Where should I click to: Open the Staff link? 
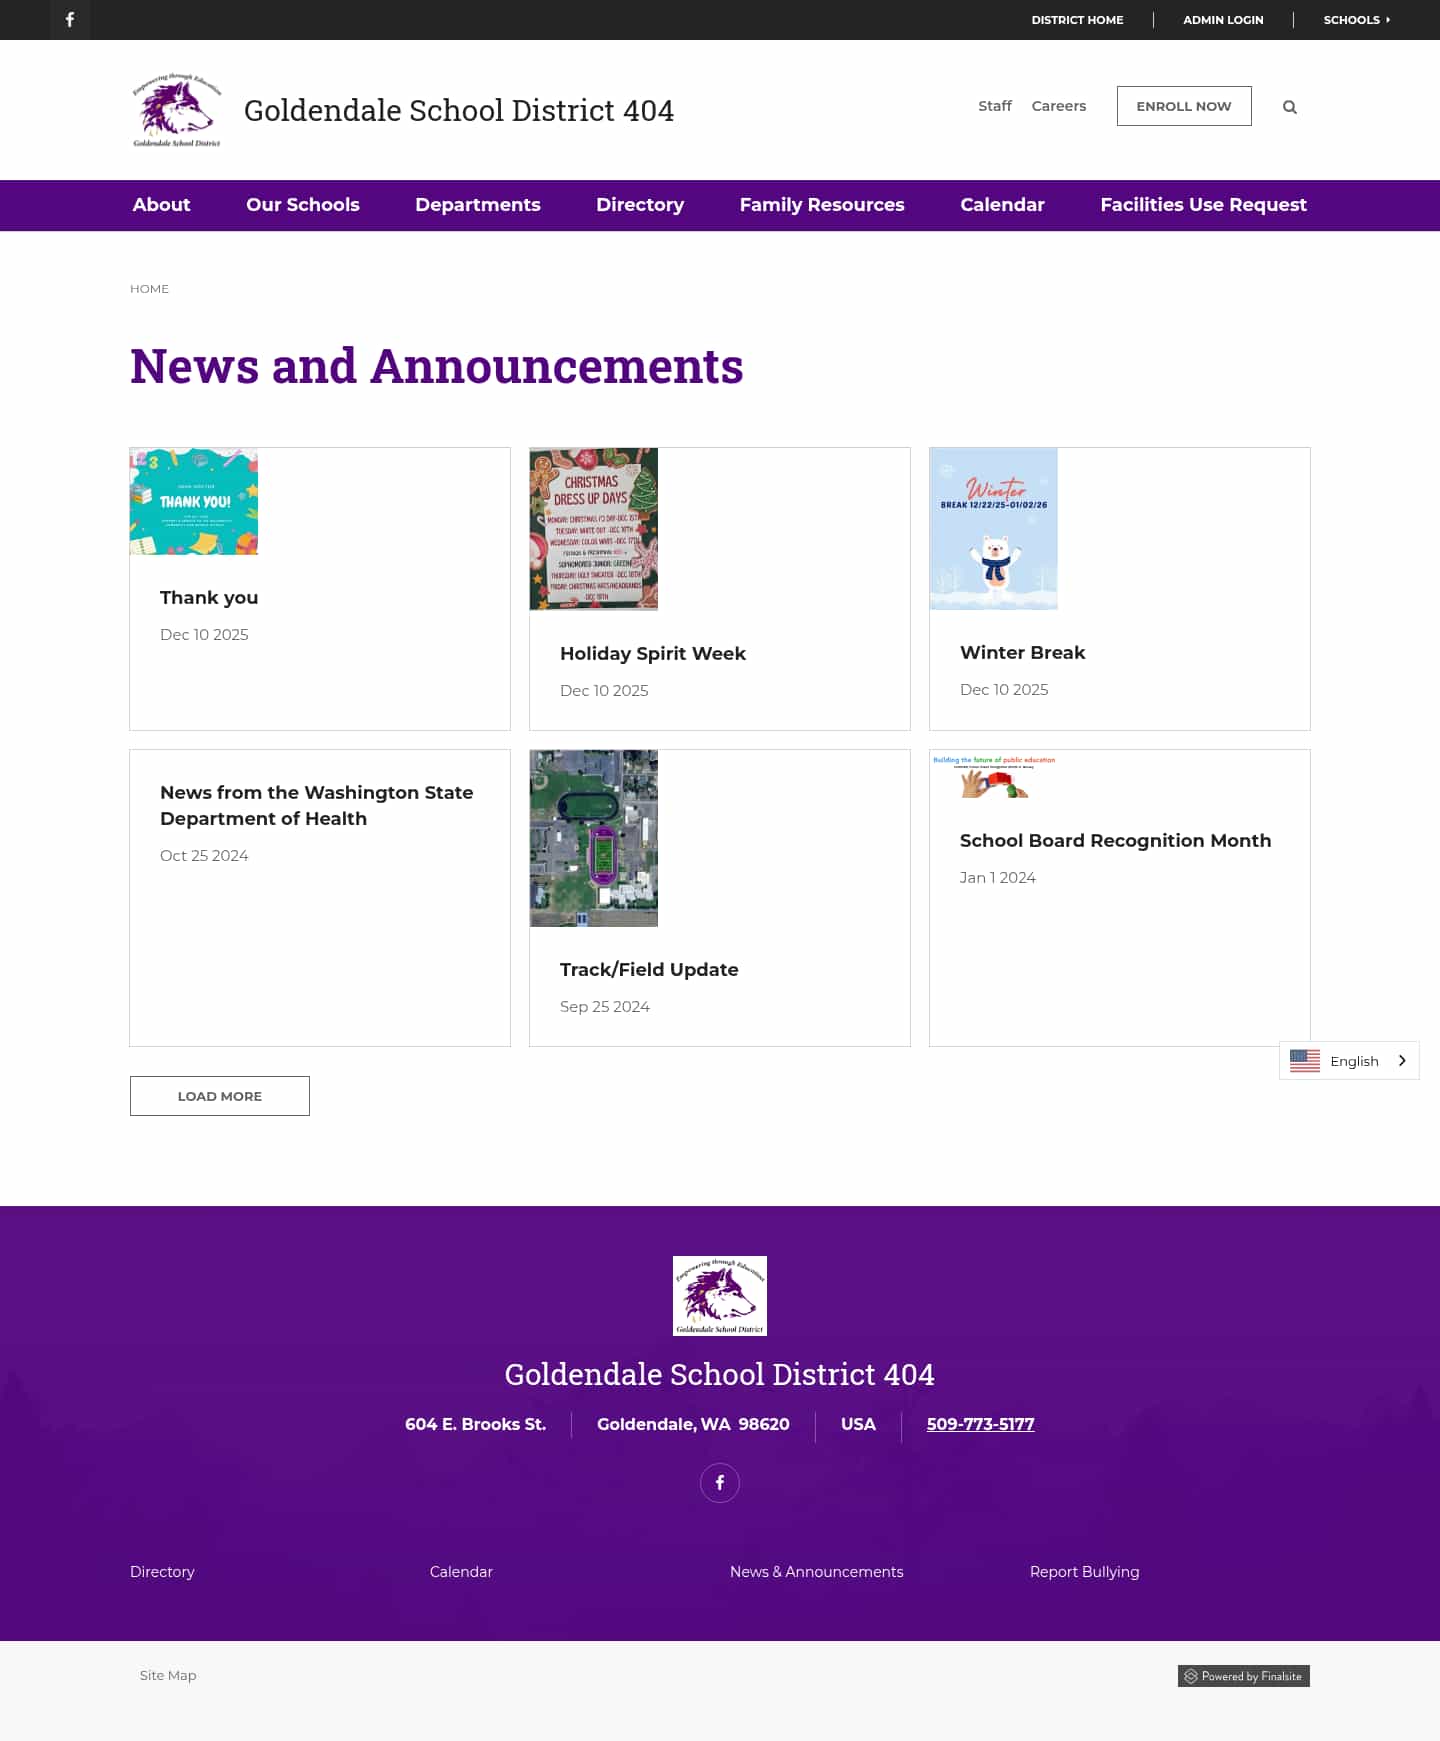click(x=995, y=106)
